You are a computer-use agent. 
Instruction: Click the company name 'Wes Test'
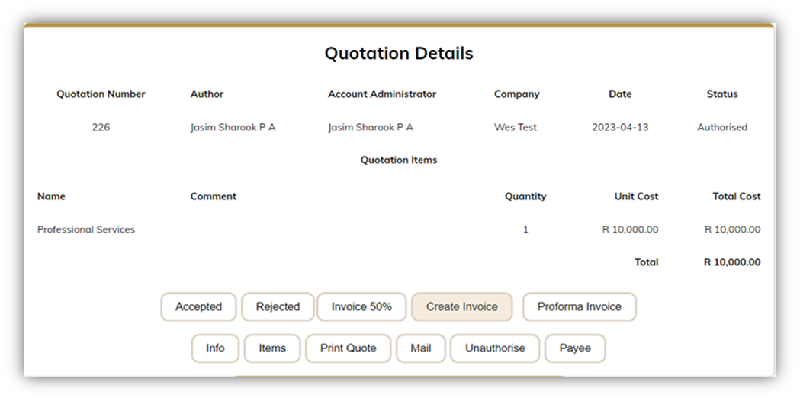(x=515, y=127)
